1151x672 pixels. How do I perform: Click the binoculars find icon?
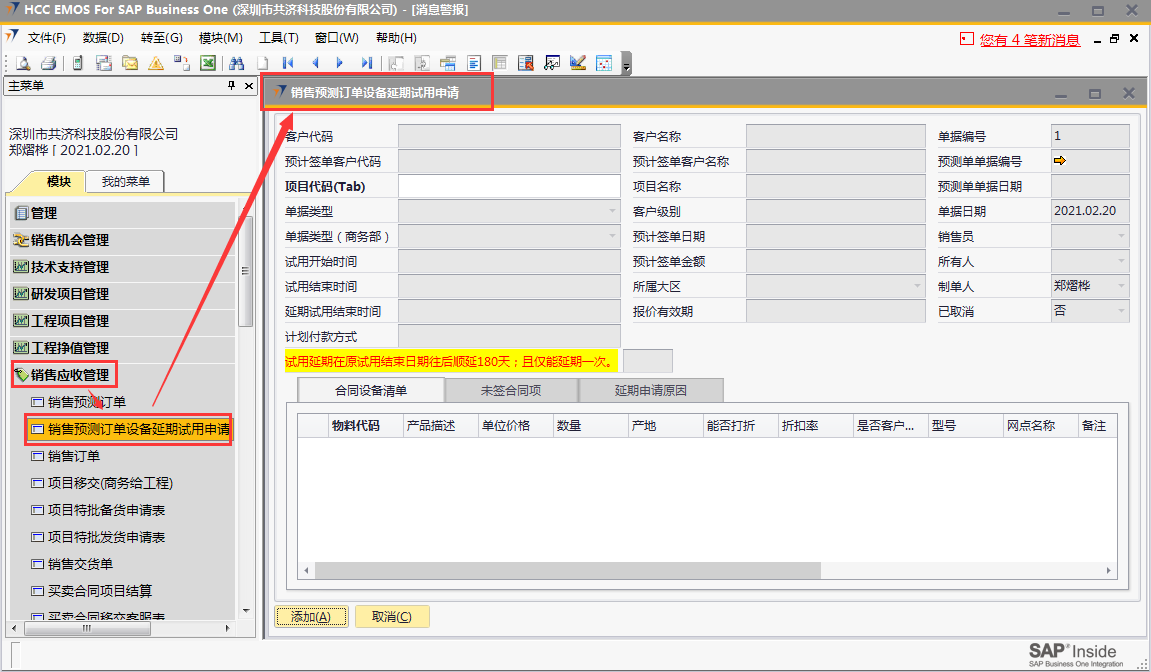tap(237, 63)
